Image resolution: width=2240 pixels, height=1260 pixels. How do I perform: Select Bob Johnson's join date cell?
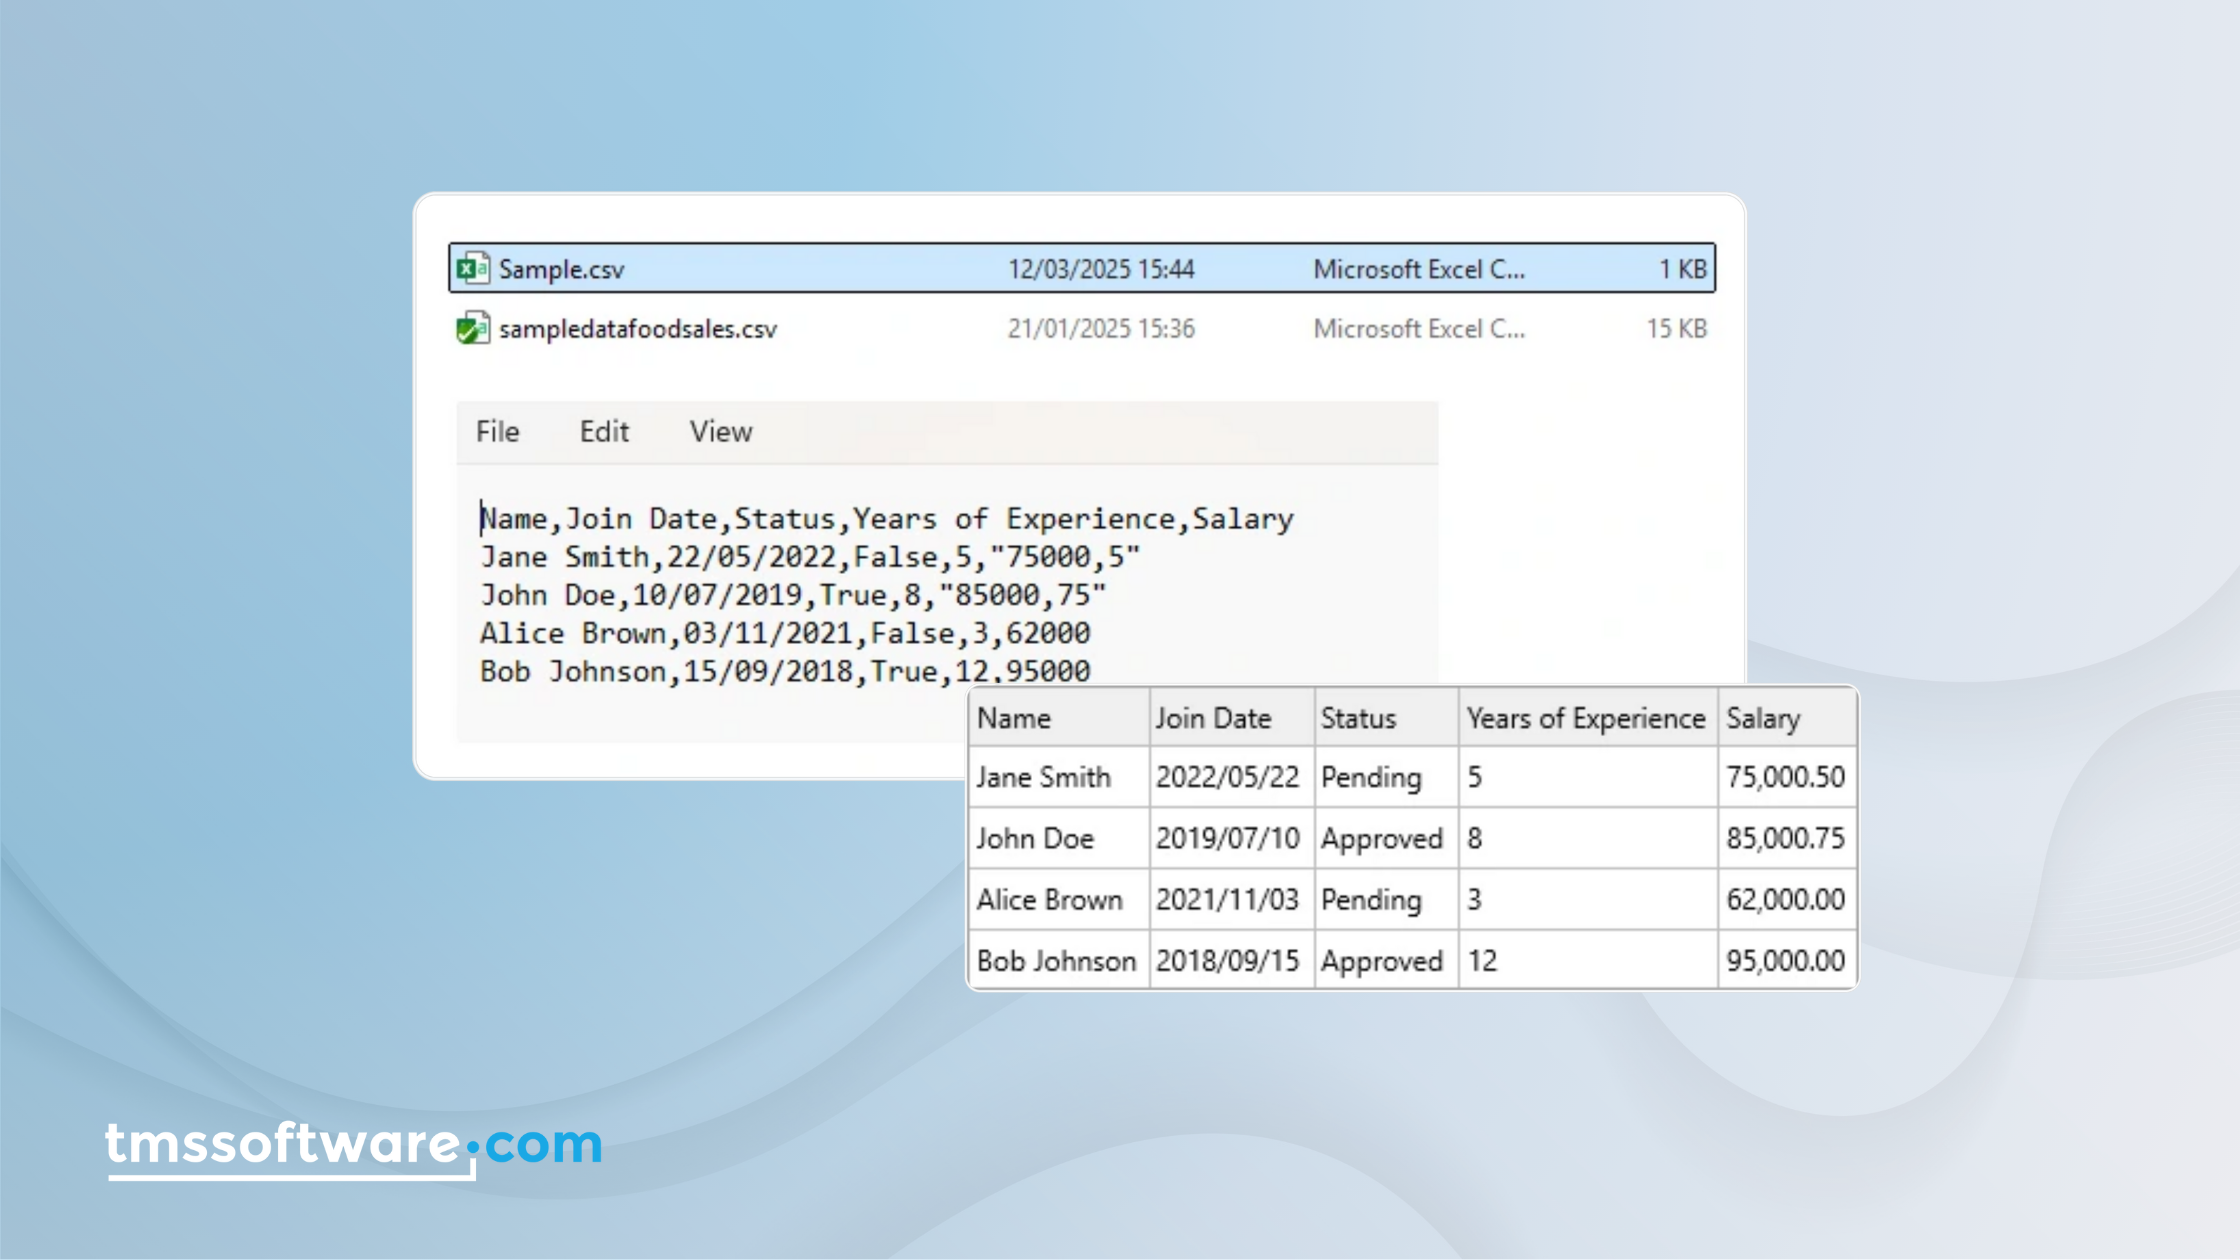[x=1229, y=961]
